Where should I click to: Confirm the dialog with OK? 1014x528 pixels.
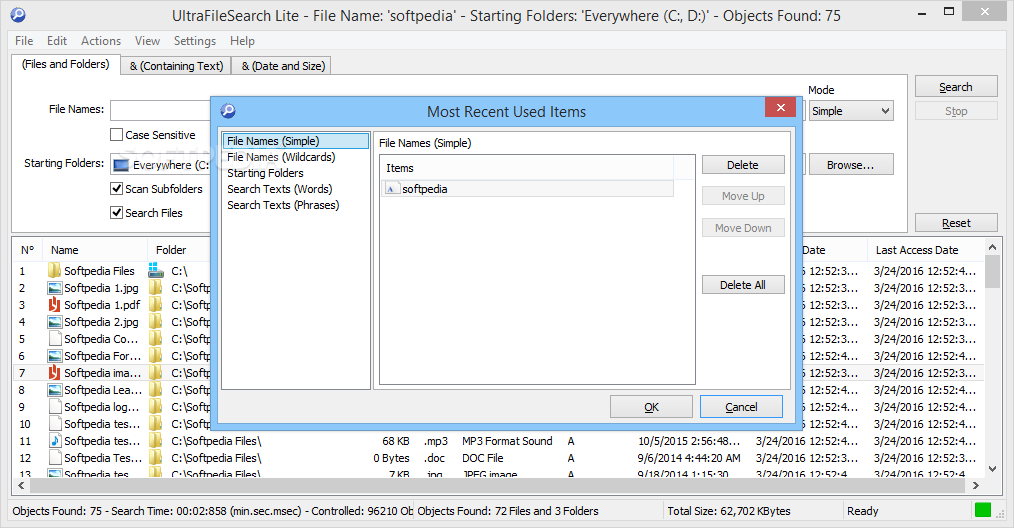tap(651, 406)
